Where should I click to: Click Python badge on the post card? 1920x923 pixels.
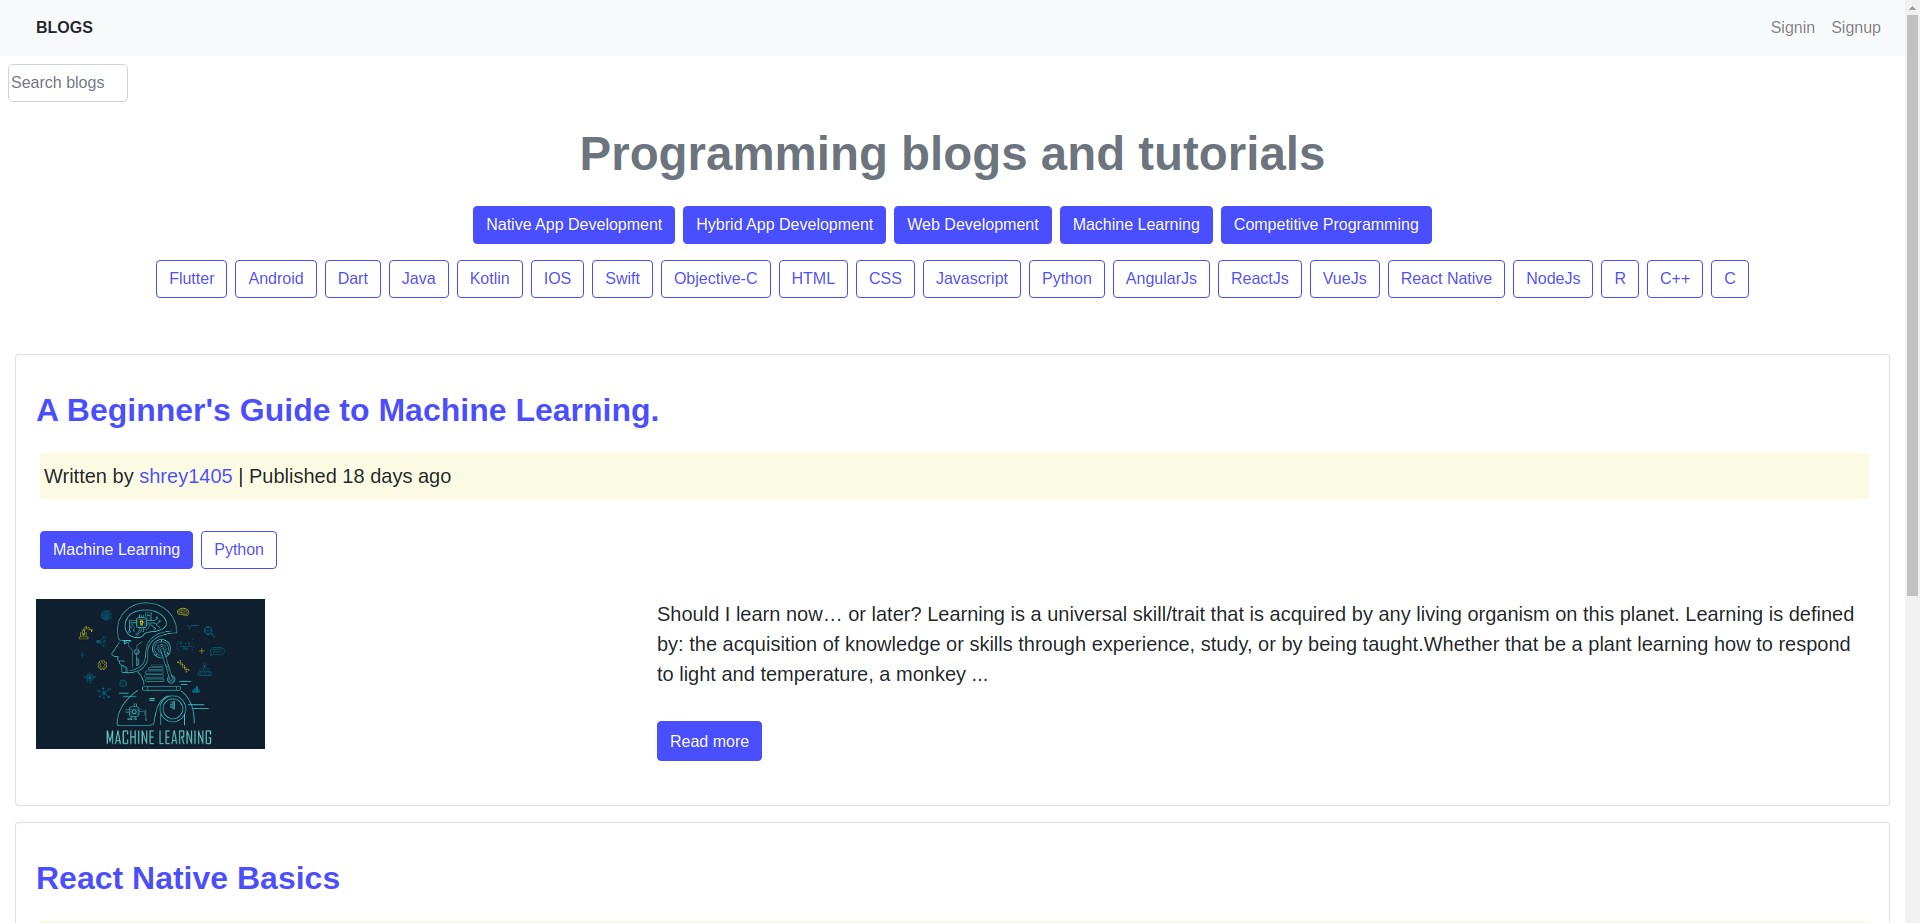pyautogui.click(x=239, y=550)
